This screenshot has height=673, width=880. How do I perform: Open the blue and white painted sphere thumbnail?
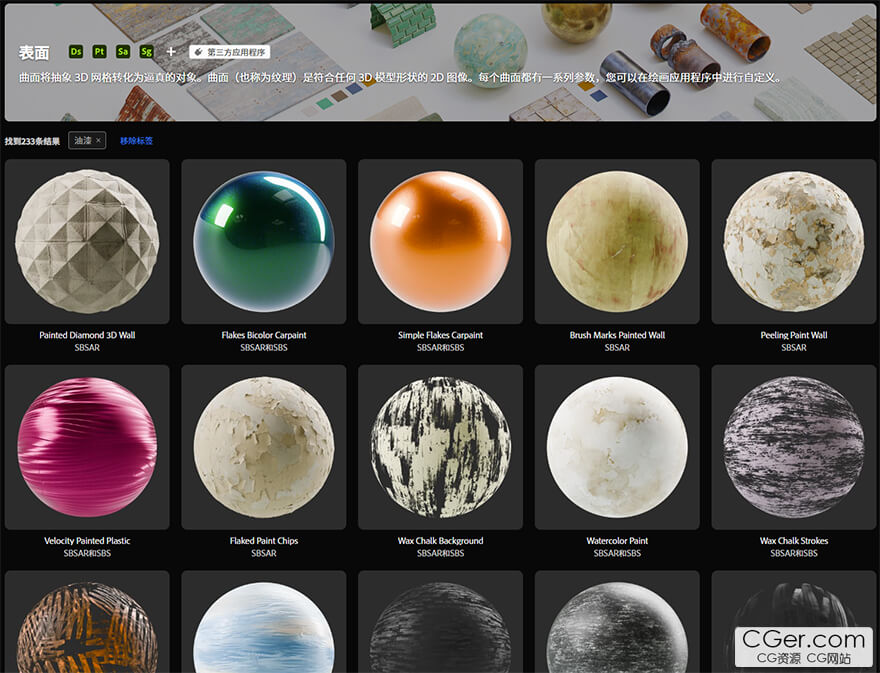264,622
